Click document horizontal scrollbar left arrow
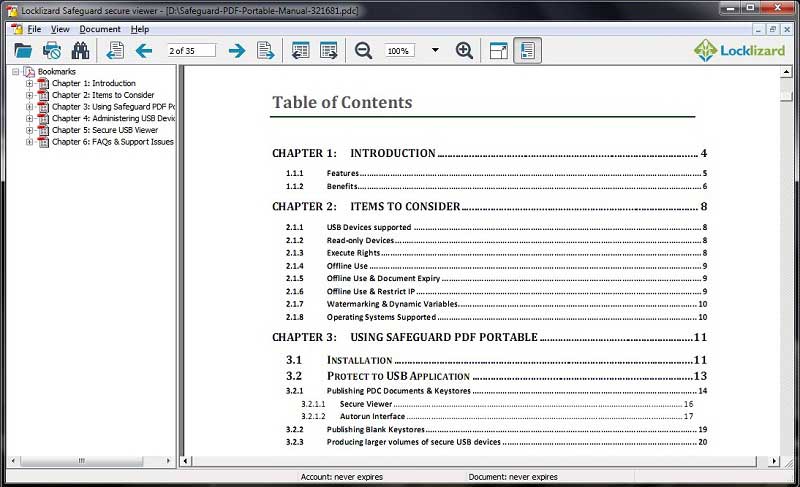800x487 pixels. point(185,461)
